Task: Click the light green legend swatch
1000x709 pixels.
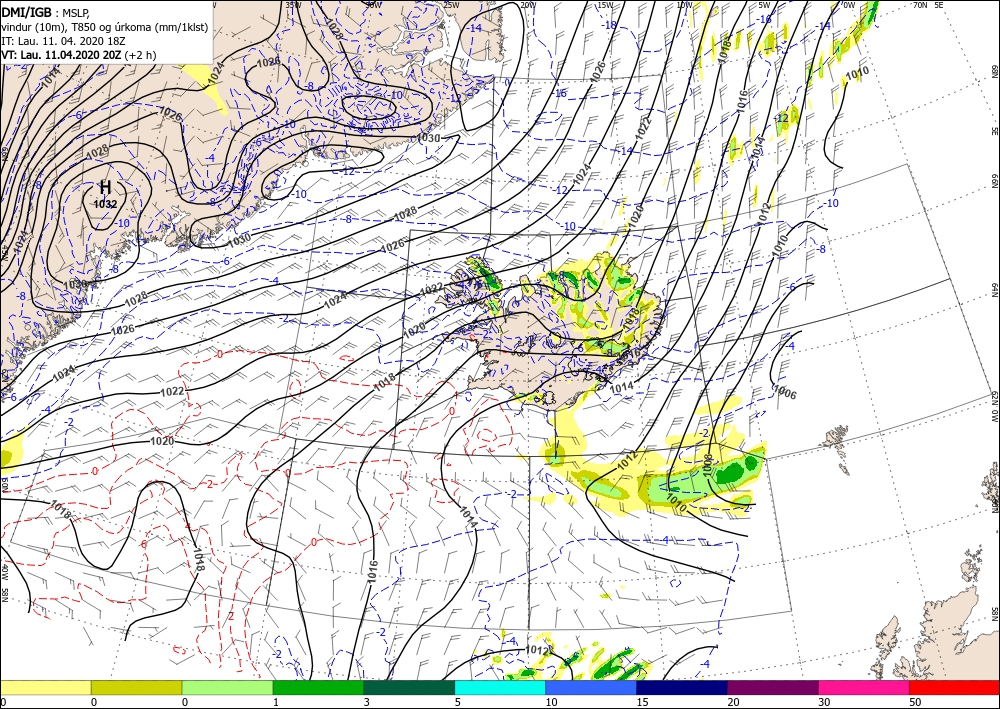Action: tap(227, 687)
